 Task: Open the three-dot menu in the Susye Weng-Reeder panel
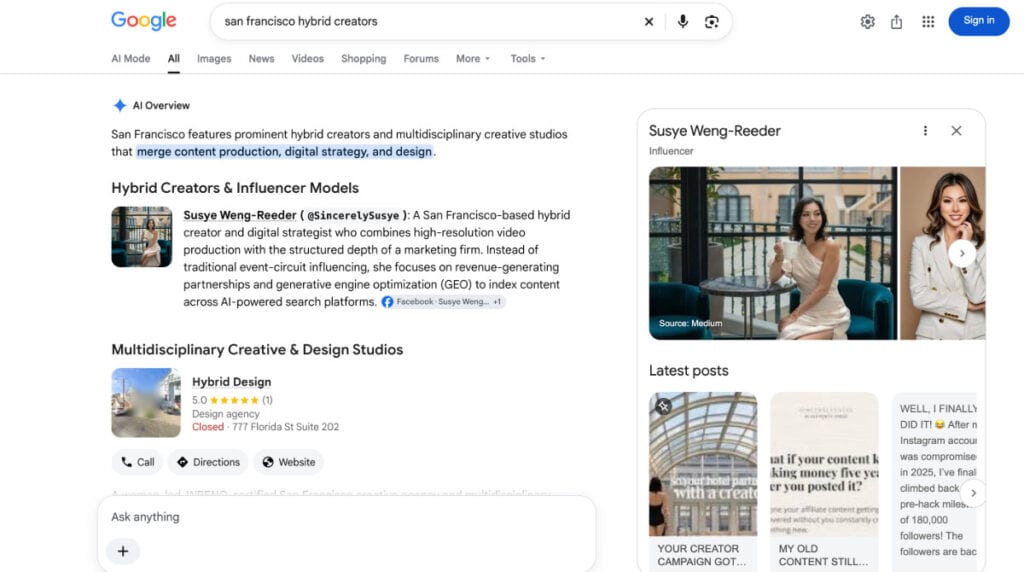(925, 131)
